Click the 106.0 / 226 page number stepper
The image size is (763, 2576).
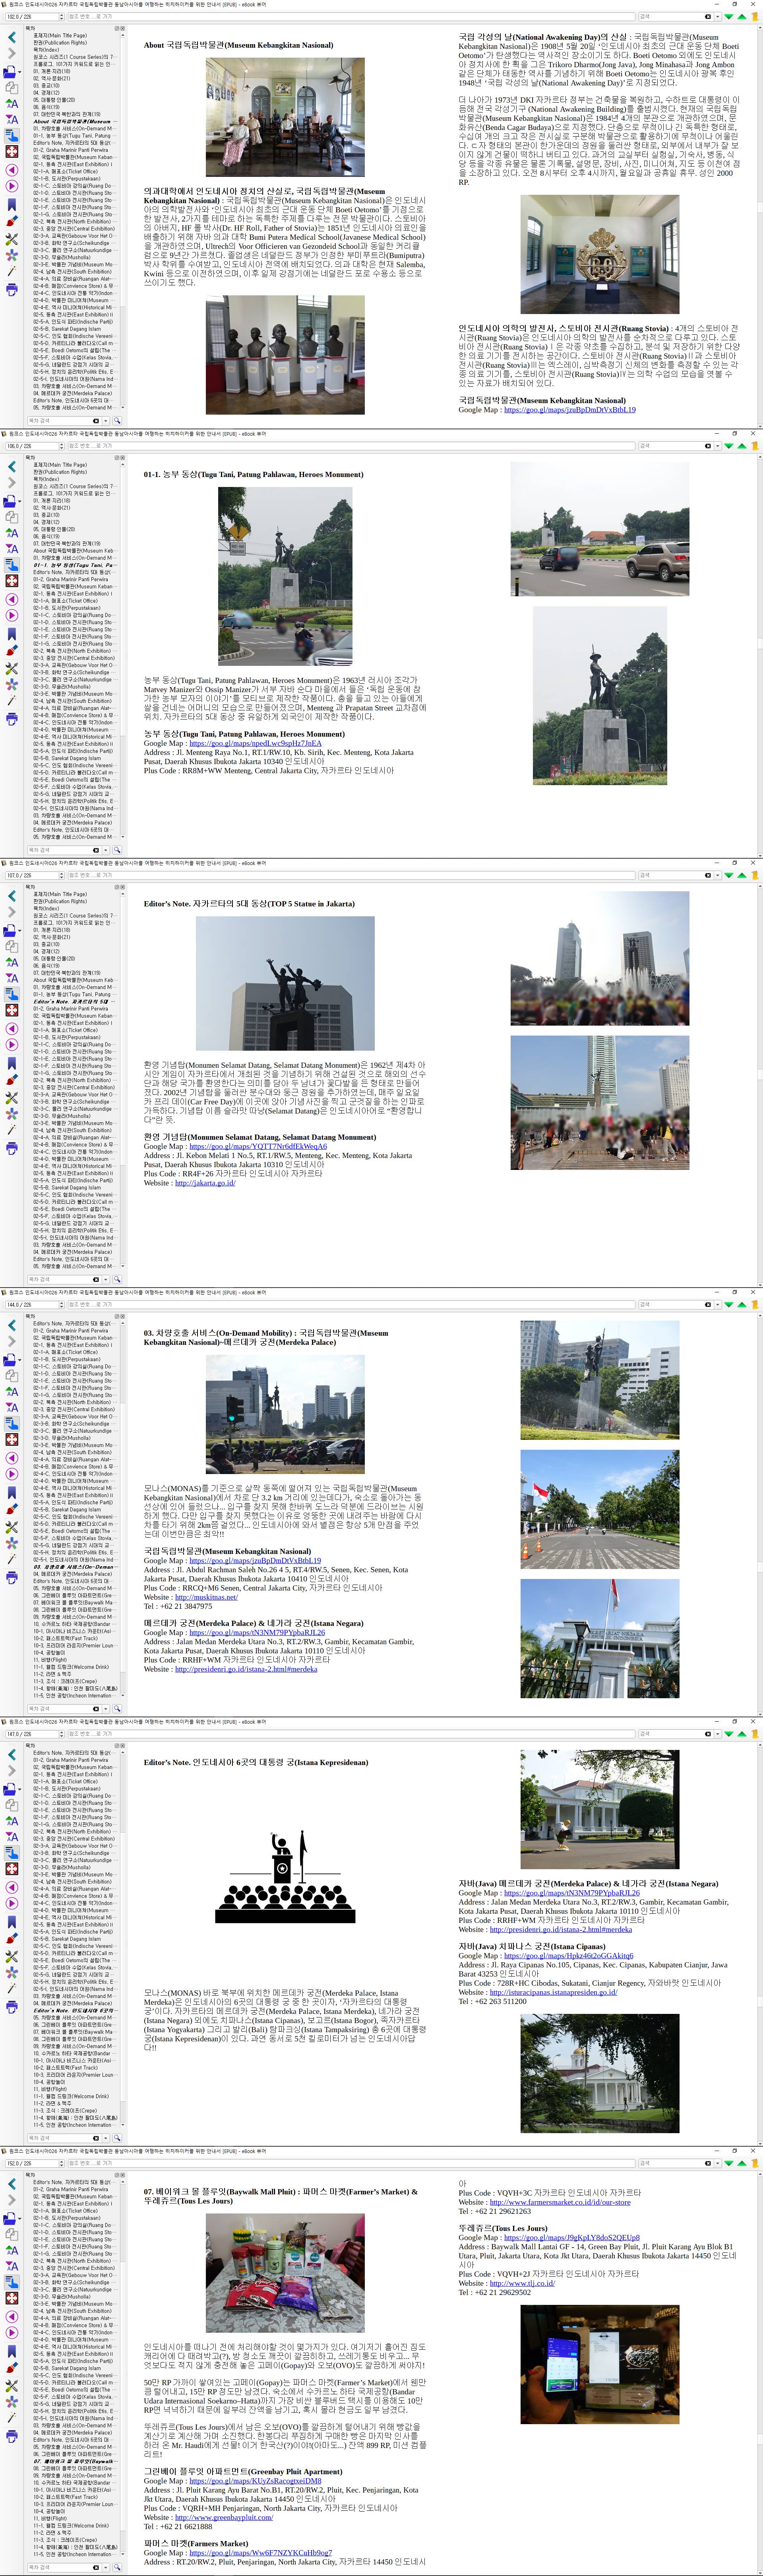[x=60, y=446]
